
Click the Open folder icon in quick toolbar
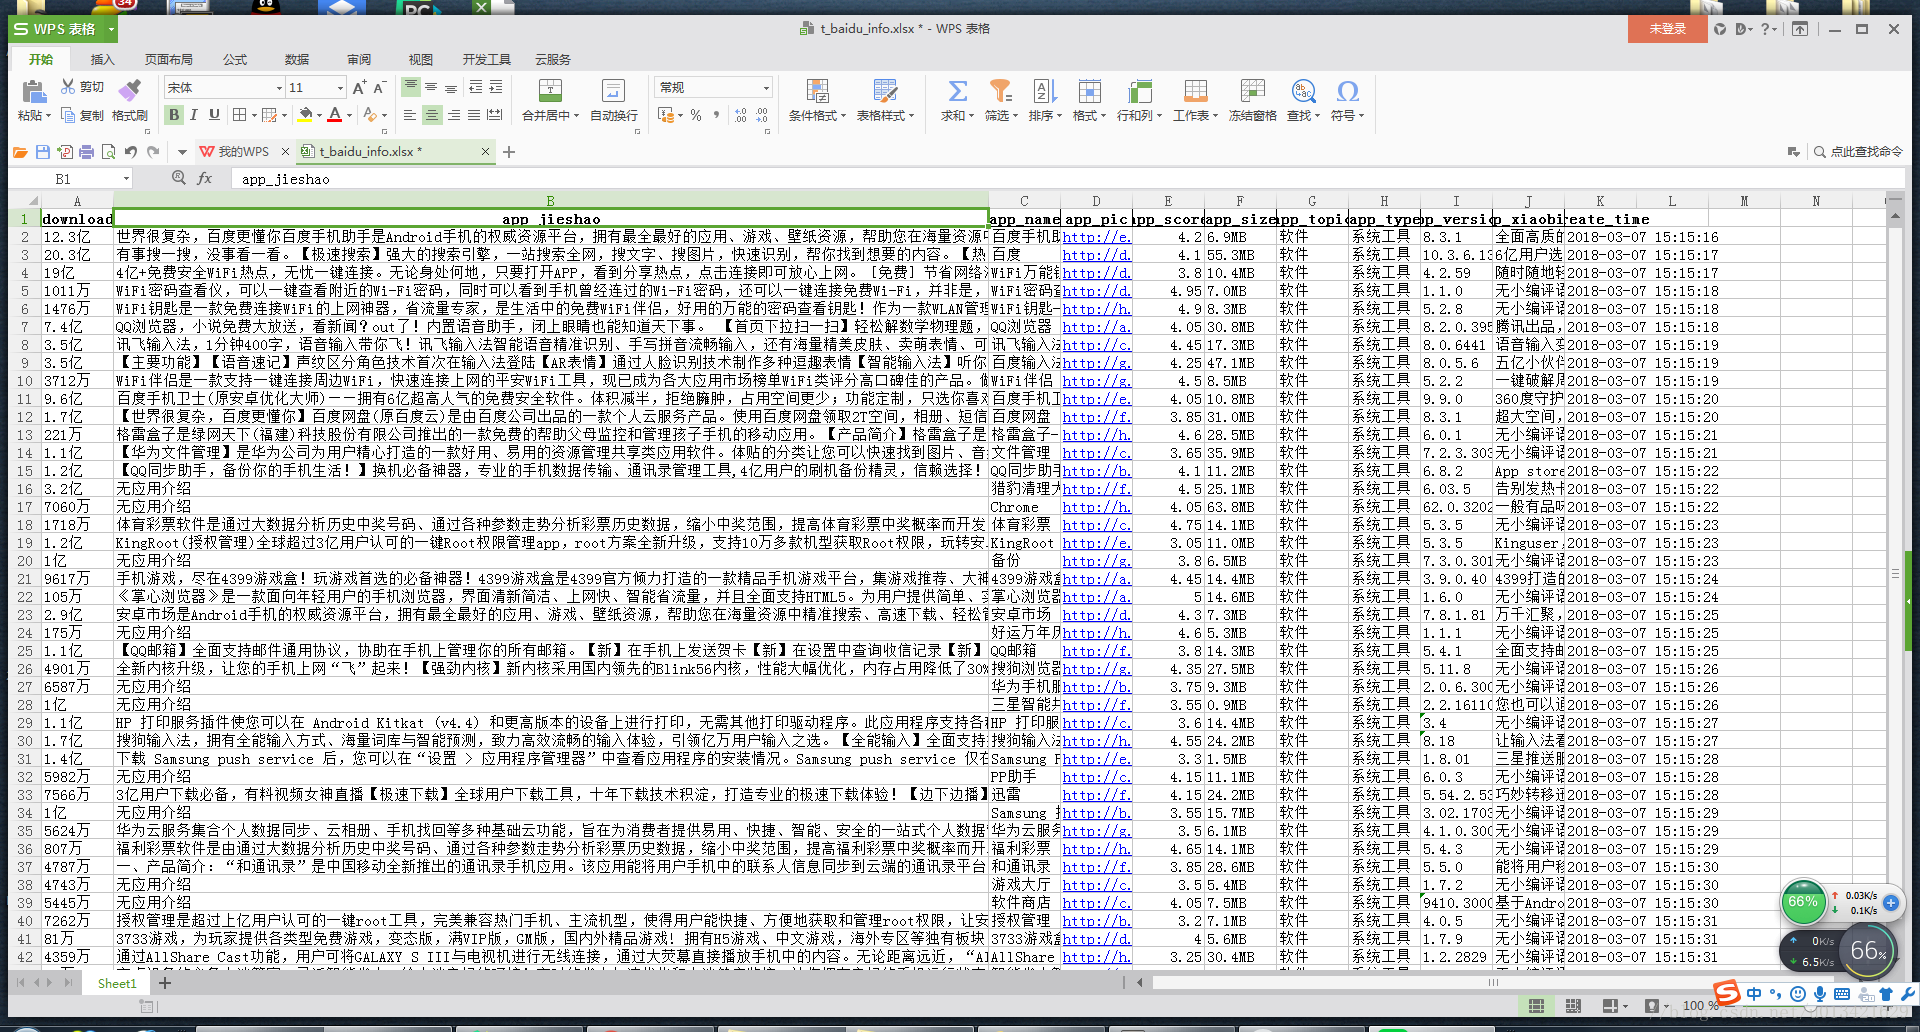20,152
